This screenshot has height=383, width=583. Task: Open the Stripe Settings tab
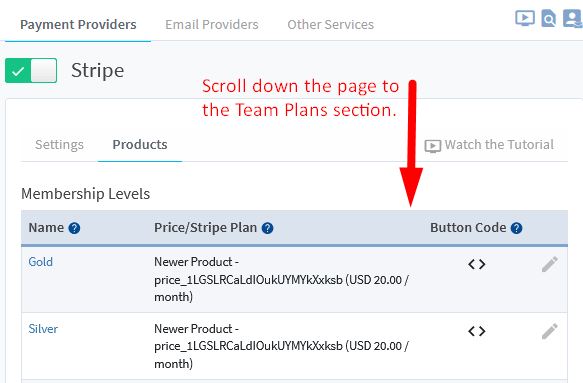pos(59,145)
